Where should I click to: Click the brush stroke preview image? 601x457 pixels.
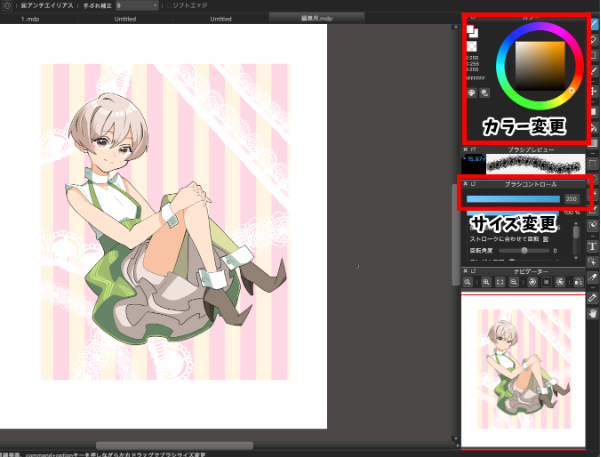pyautogui.click(x=535, y=164)
